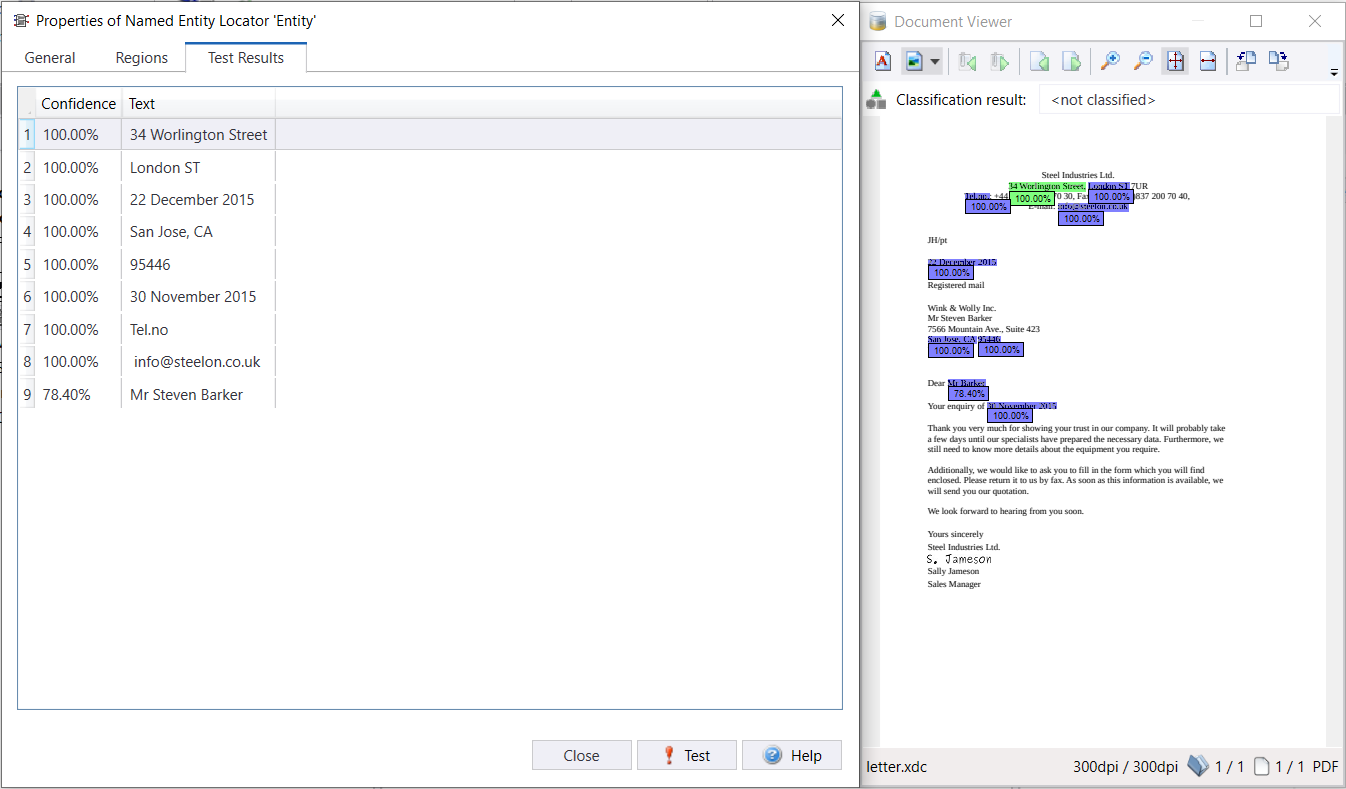This screenshot has width=1346, height=789.
Task: Click the green highlighted 100.00% address label
Action: coord(1032,199)
